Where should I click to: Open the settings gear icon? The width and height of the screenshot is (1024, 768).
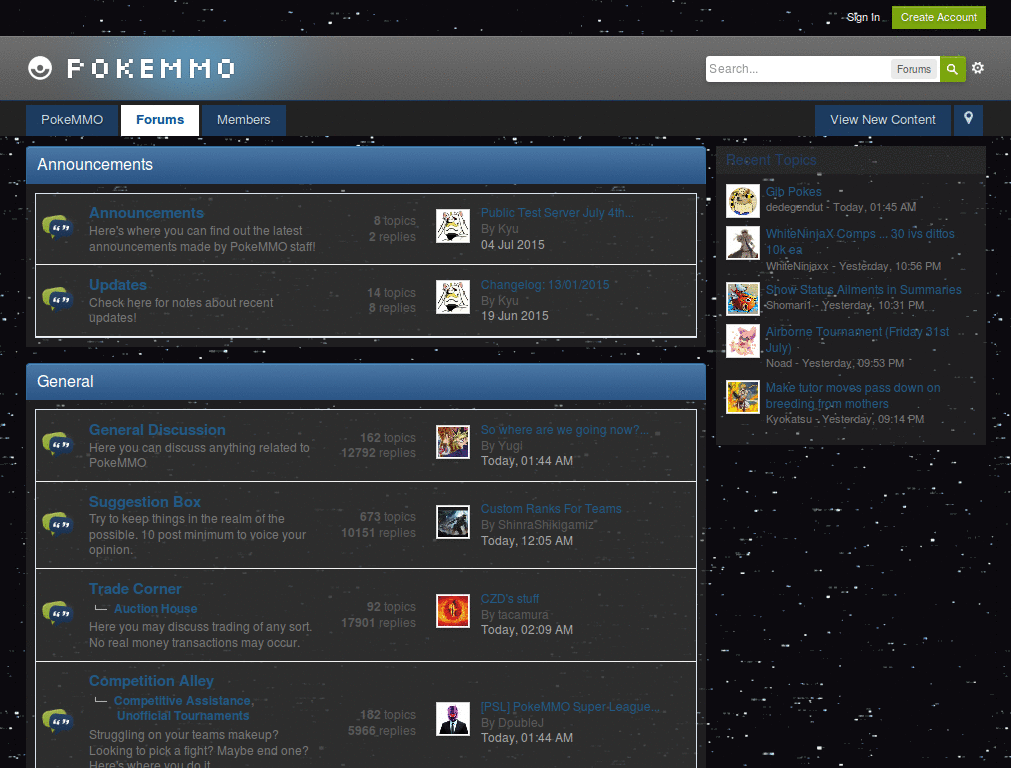click(978, 68)
